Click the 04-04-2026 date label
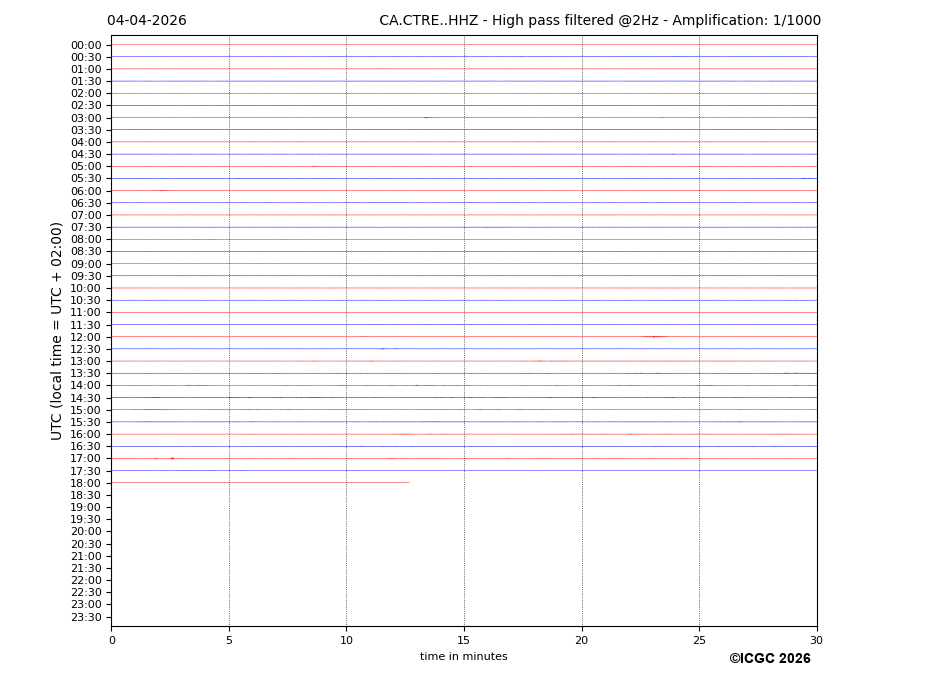The height and width of the screenshot is (696, 927). click(146, 21)
